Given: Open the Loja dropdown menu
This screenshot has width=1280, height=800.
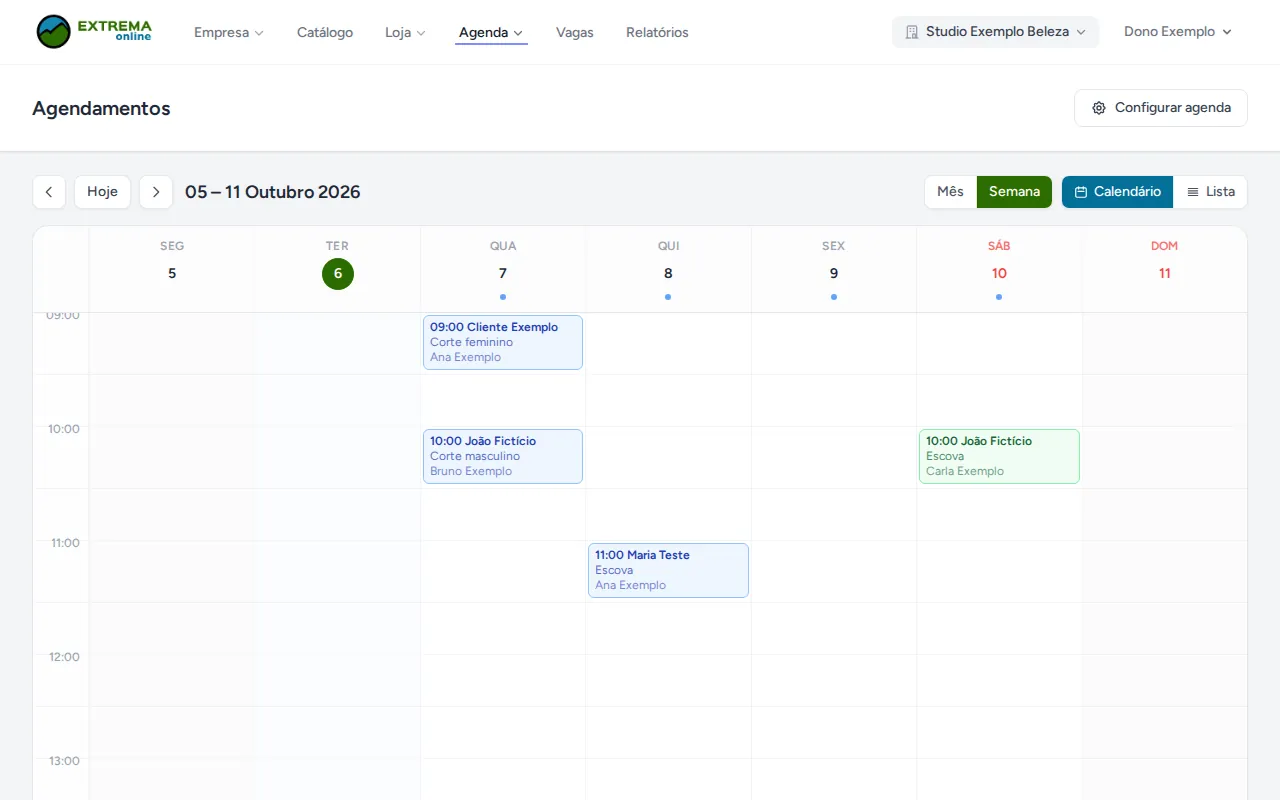Looking at the screenshot, I should click(405, 32).
